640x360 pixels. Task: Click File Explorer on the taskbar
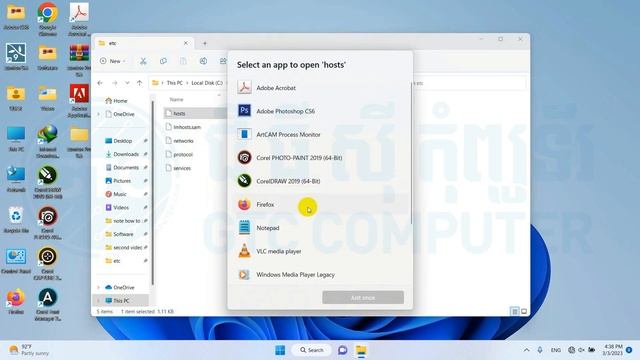pyautogui.click(x=361, y=350)
